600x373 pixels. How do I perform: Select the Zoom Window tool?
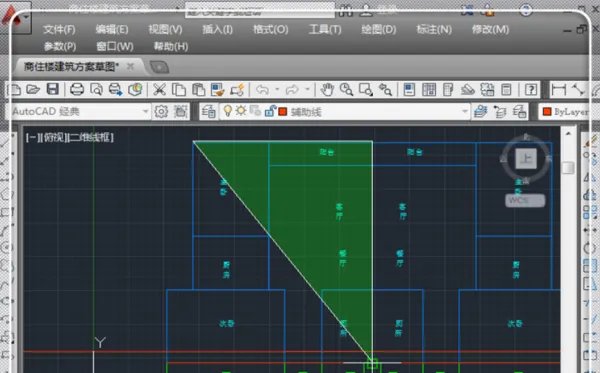[x=365, y=90]
